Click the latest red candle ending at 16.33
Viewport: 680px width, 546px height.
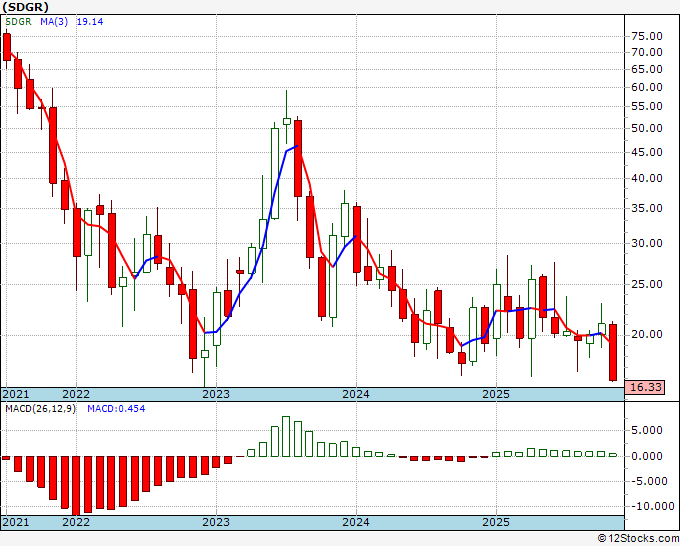pos(613,353)
